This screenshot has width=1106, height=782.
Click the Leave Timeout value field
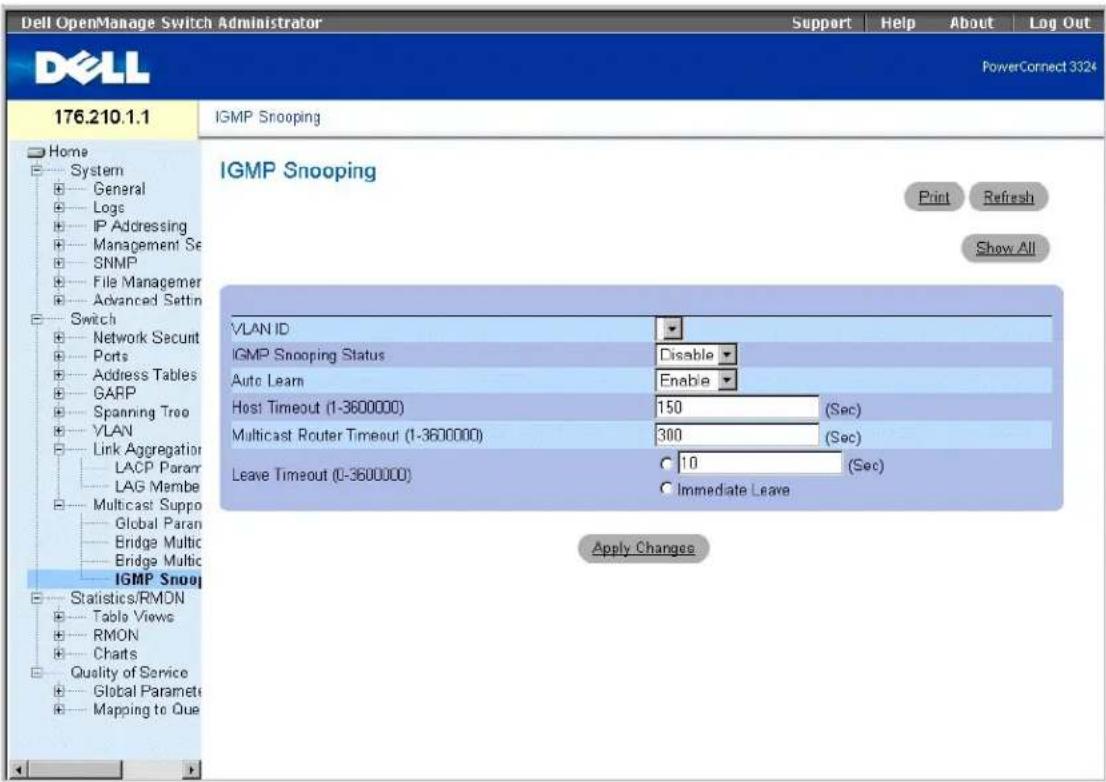click(760, 463)
